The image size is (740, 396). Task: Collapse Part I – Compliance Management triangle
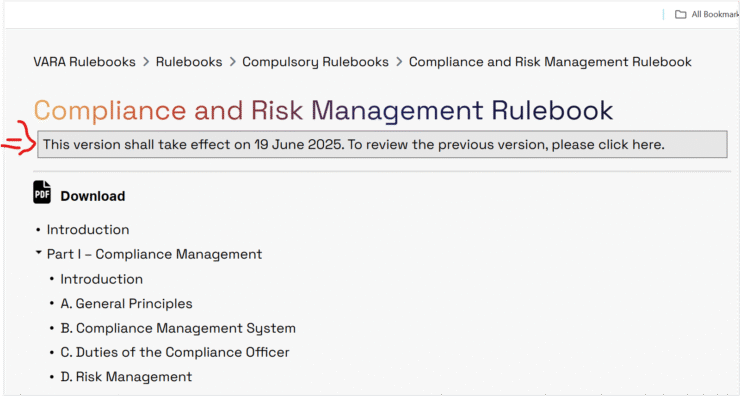39,253
